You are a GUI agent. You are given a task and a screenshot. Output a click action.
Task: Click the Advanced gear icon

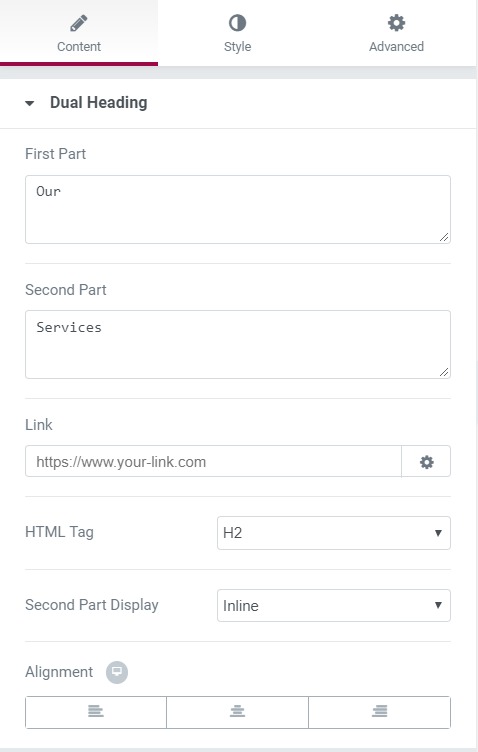click(x=396, y=23)
